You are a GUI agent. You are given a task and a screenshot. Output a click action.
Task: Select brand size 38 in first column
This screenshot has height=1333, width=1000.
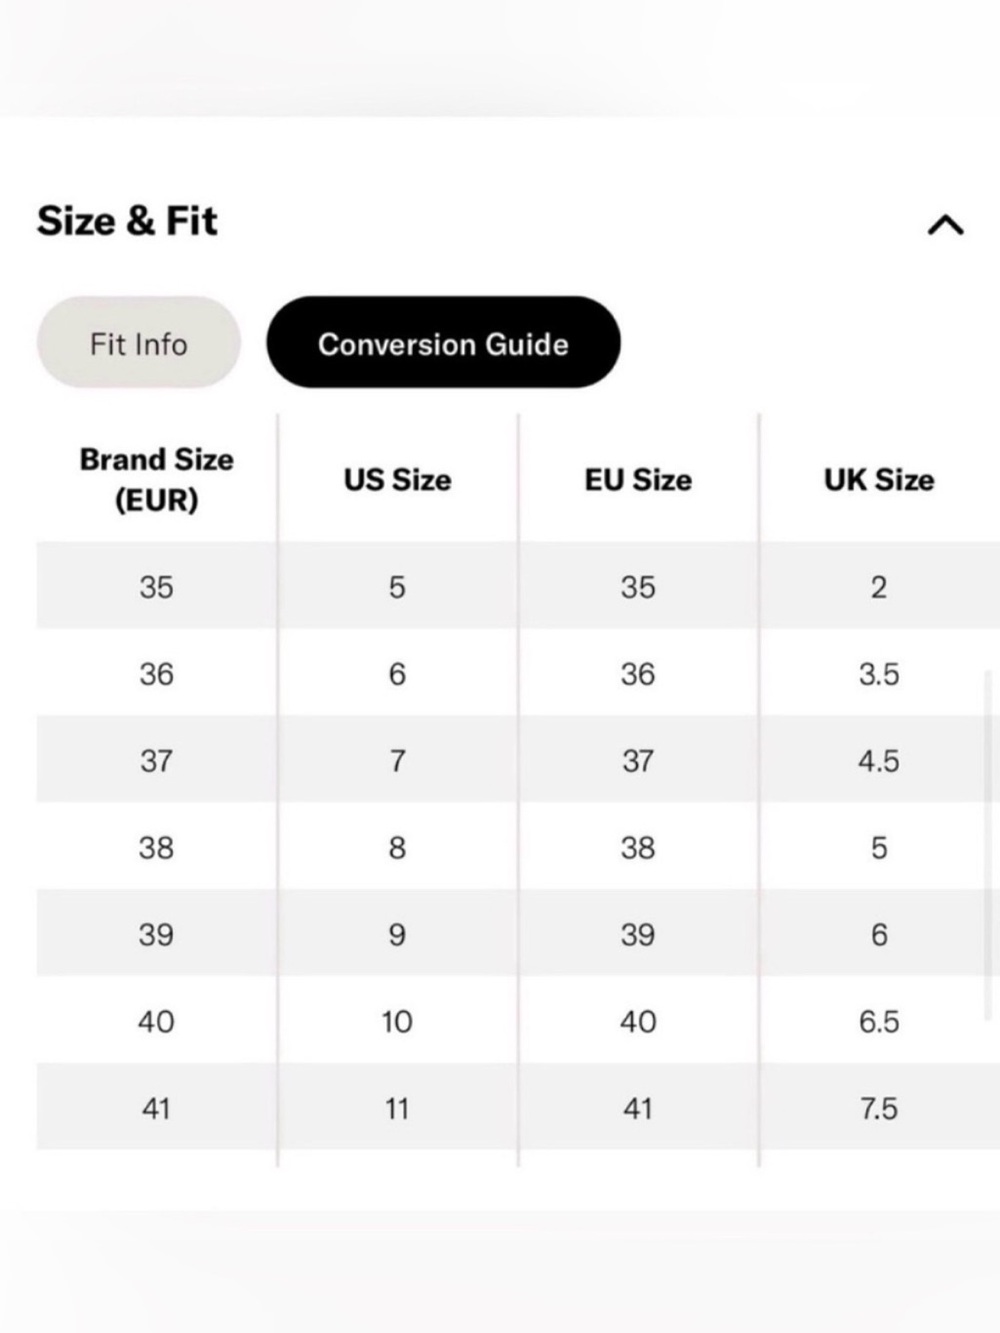157,847
